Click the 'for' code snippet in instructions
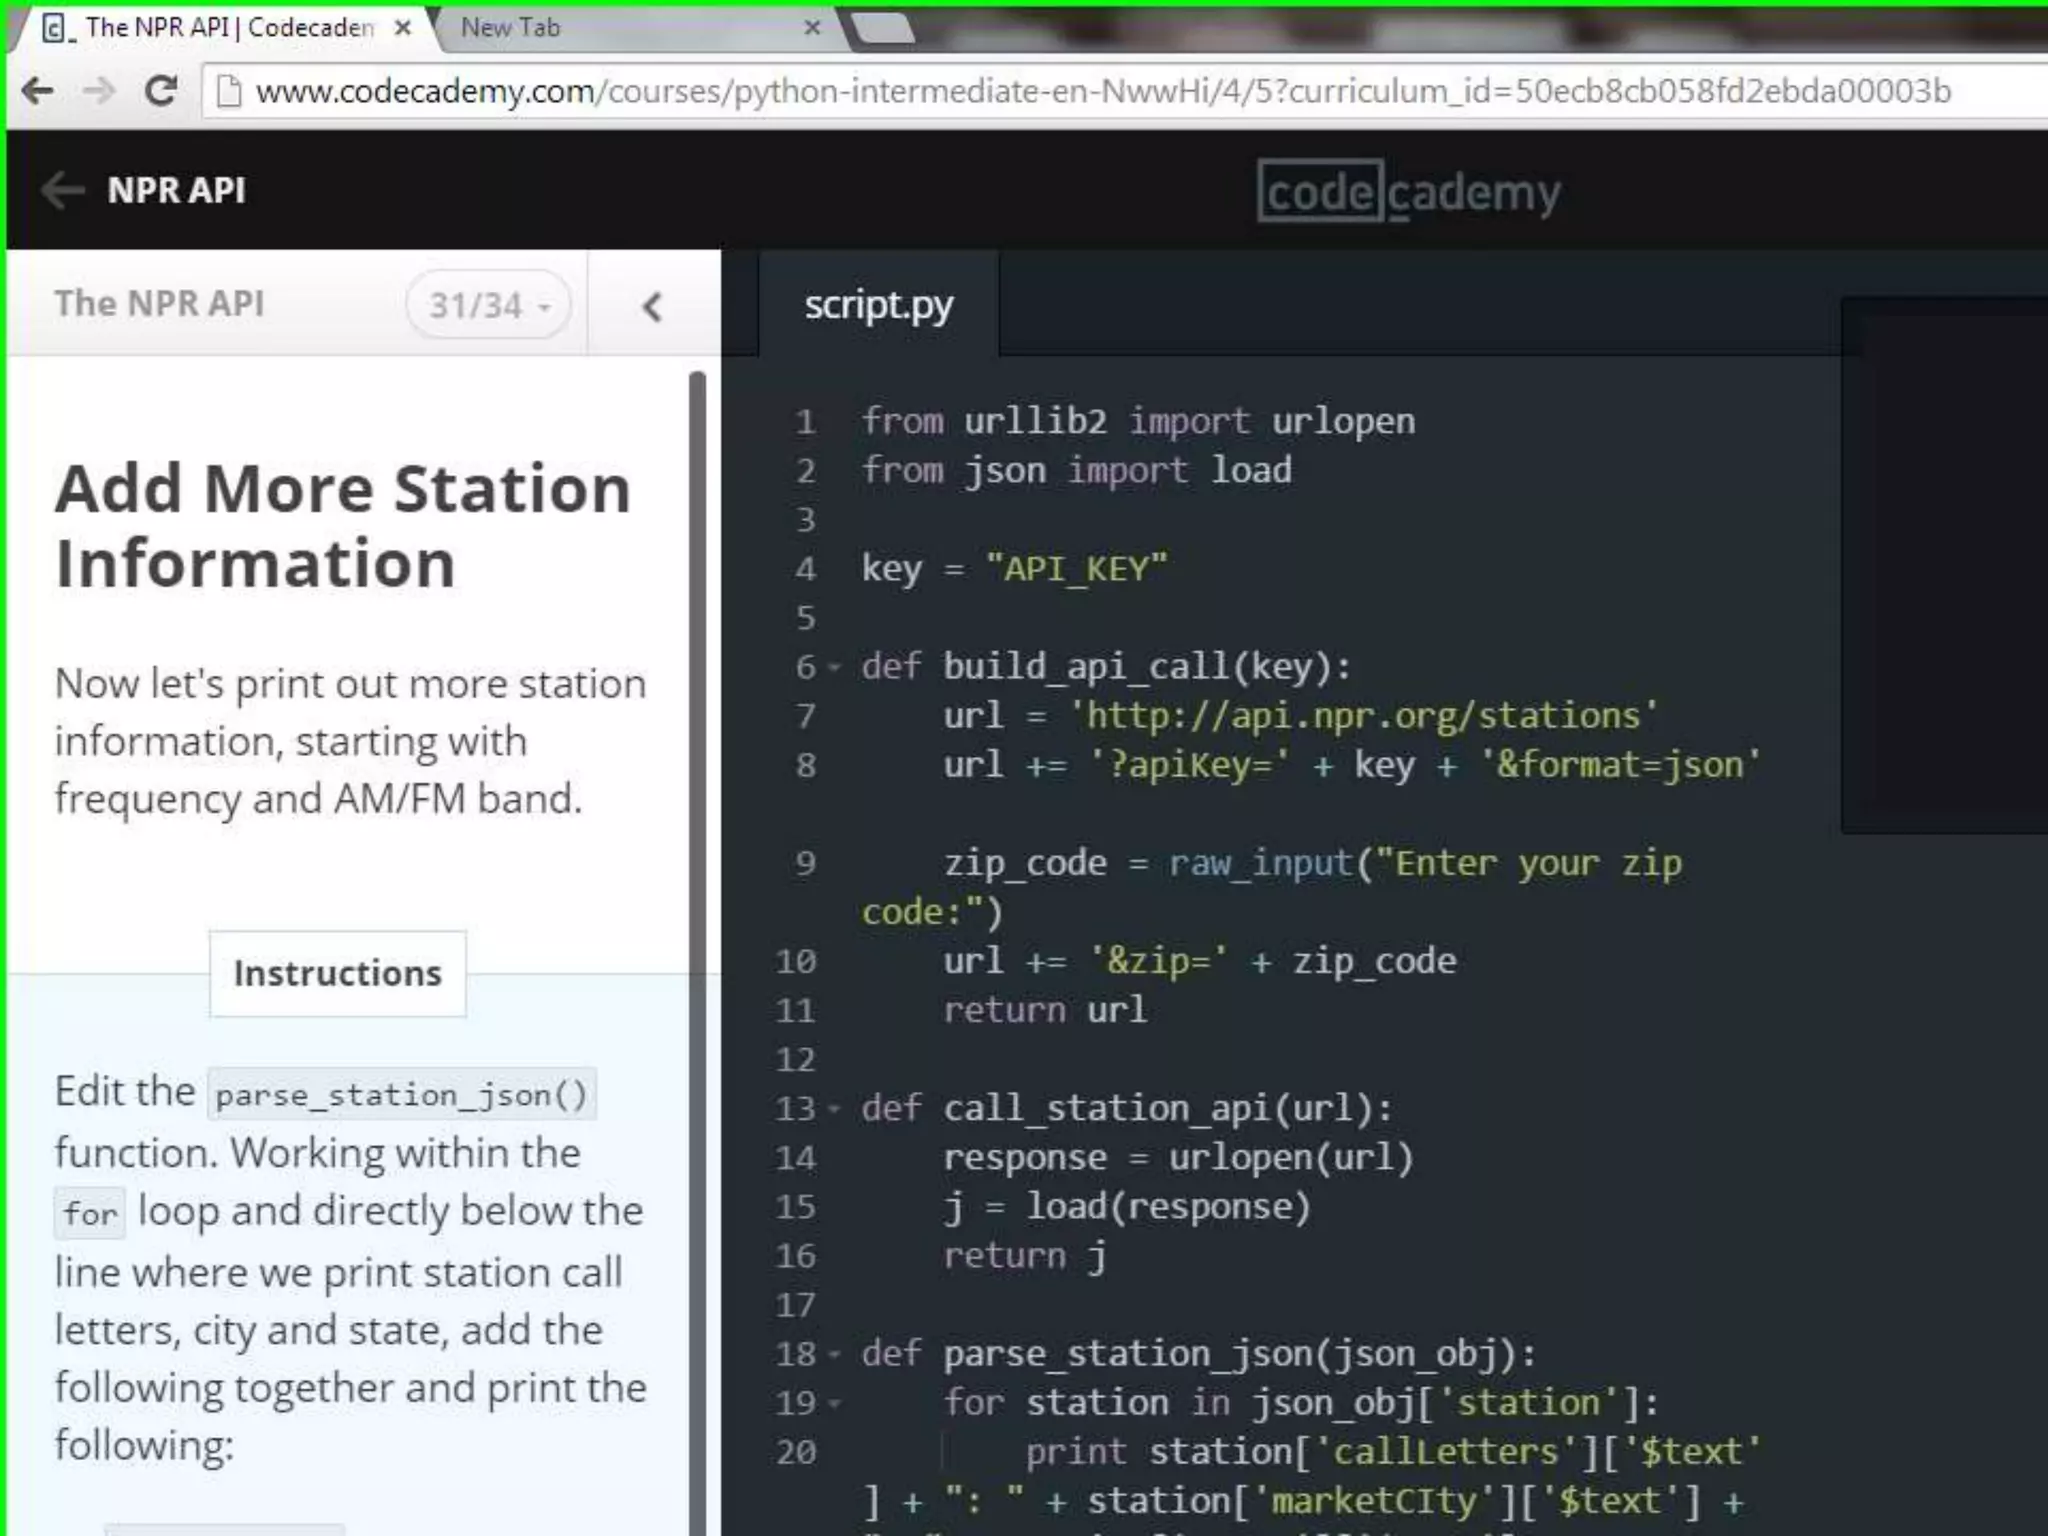This screenshot has width=2048, height=1536. click(90, 1214)
